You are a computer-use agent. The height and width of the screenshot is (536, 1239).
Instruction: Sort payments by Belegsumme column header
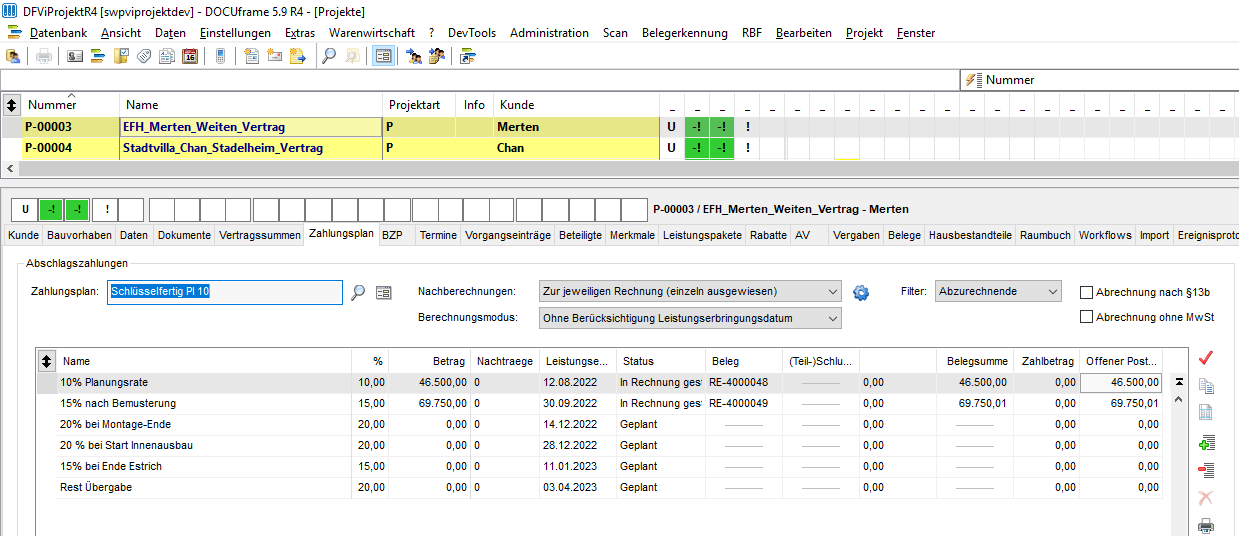(974, 361)
